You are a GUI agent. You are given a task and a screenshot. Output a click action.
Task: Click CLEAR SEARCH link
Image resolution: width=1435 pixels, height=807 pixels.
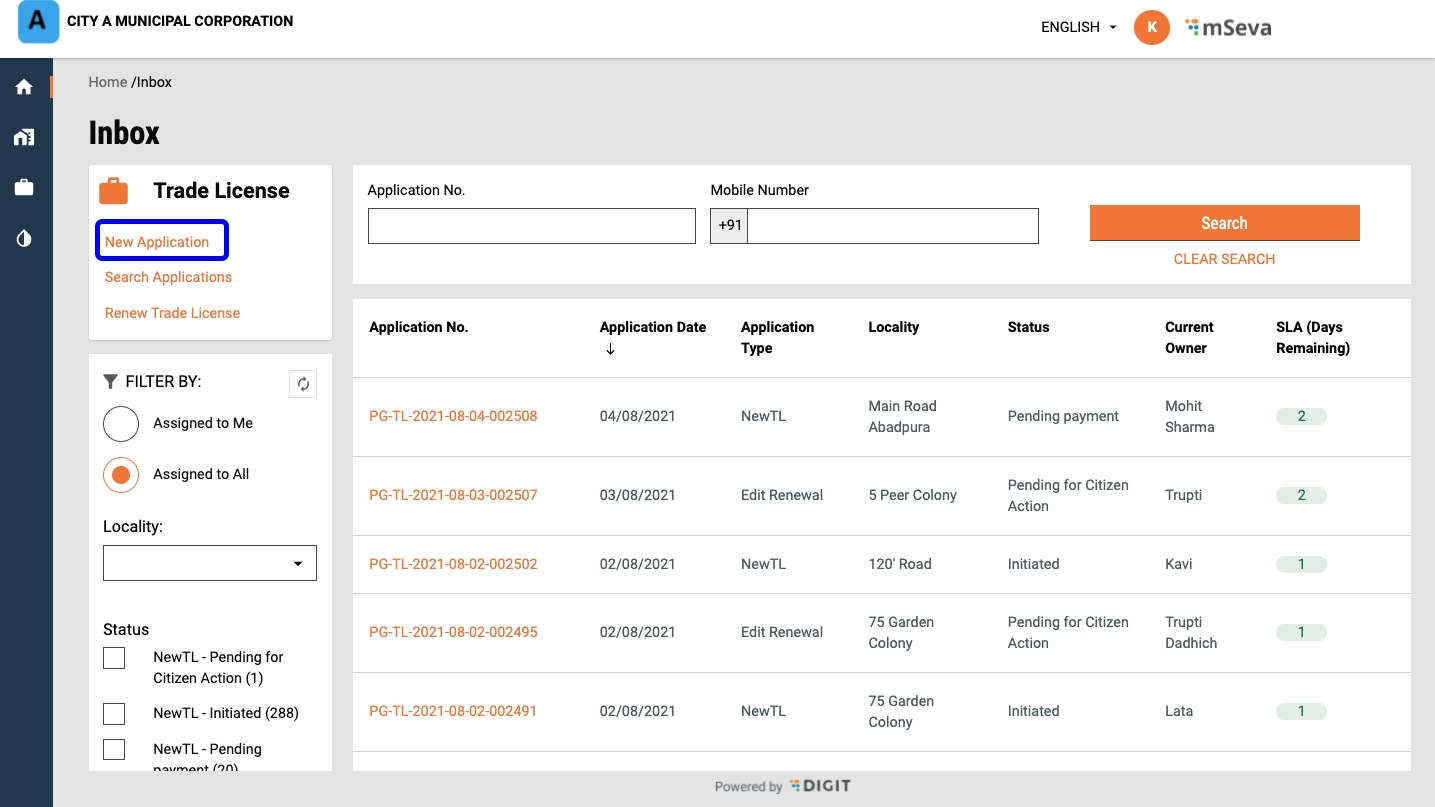click(1224, 259)
